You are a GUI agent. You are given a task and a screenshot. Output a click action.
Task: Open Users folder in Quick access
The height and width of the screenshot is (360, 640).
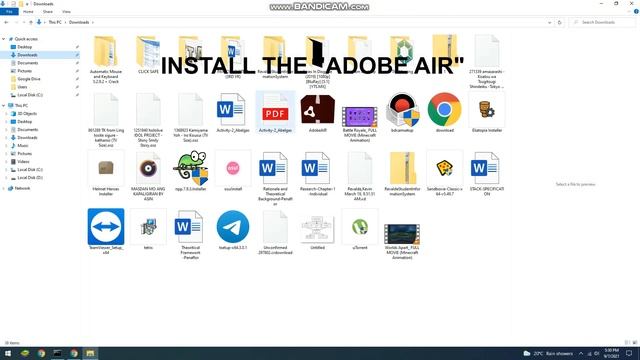pos(22,87)
